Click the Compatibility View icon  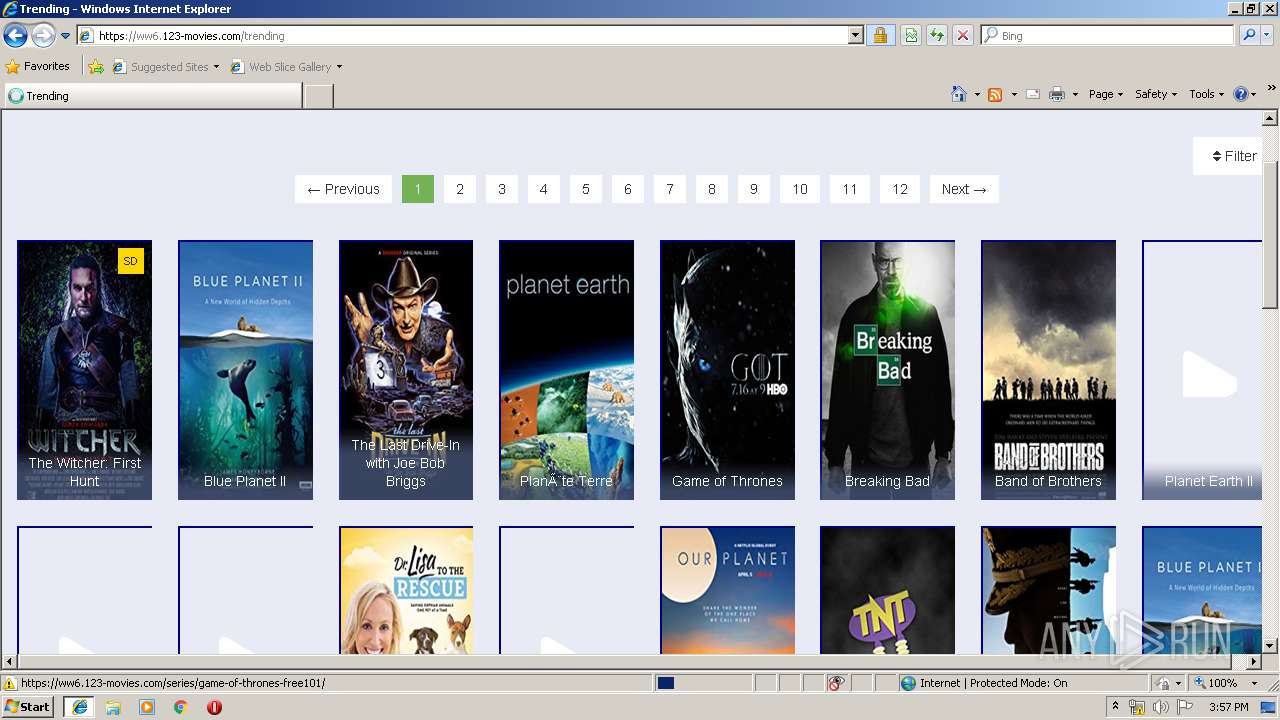tap(911, 35)
